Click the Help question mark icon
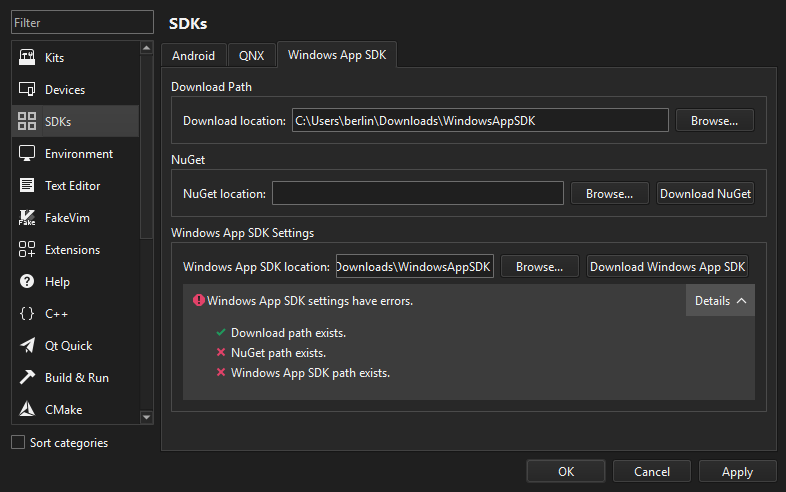The image size is (786, 492). 27,282
